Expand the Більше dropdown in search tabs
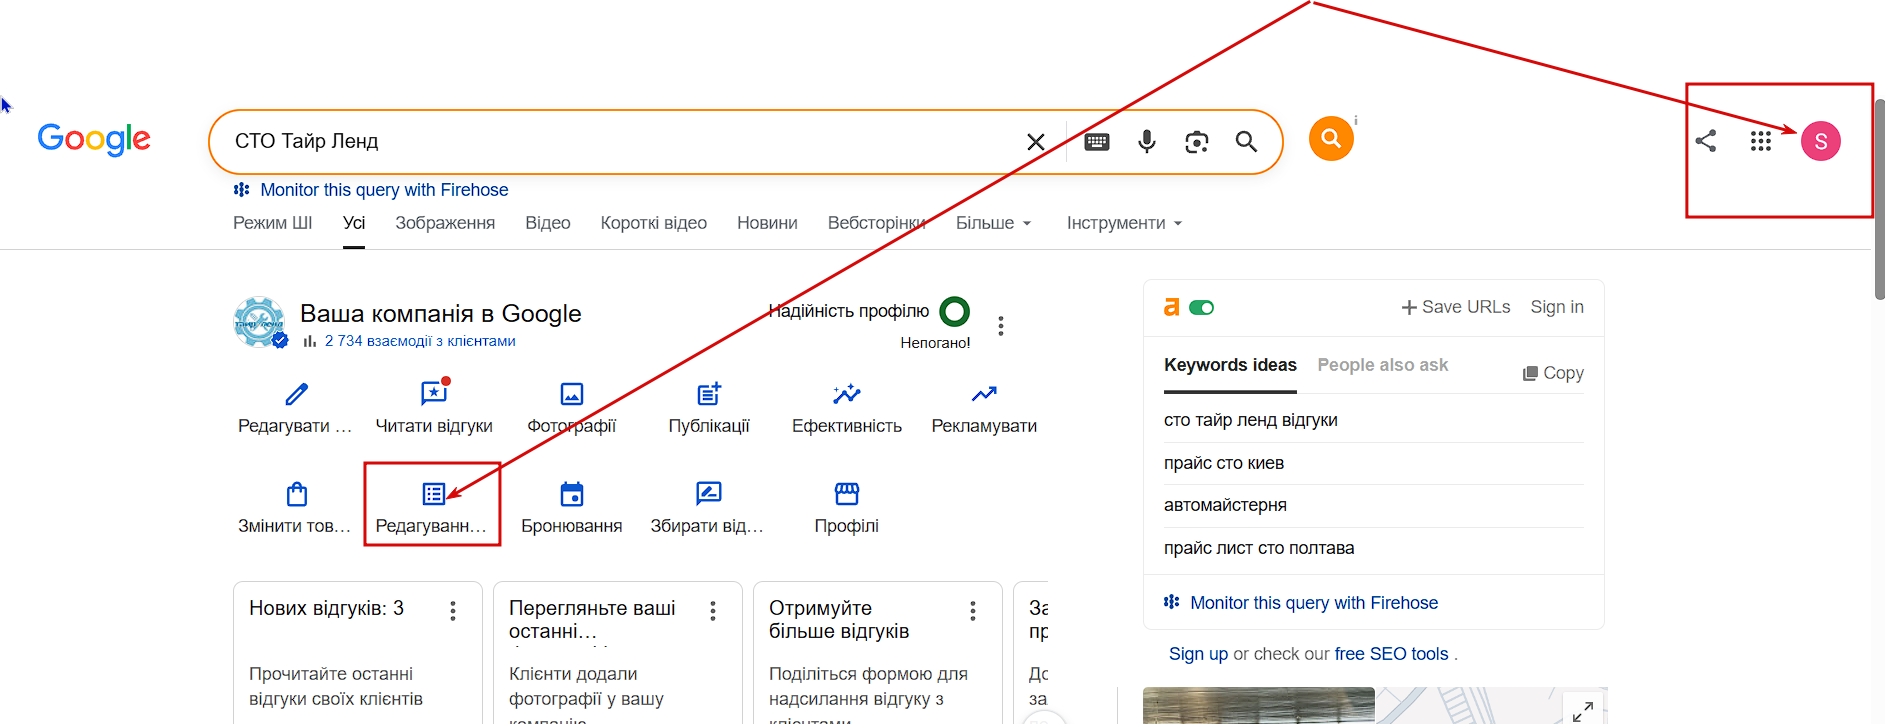Image resolution: width=1885 pixels, height=724 pixels. click(994, 223)
